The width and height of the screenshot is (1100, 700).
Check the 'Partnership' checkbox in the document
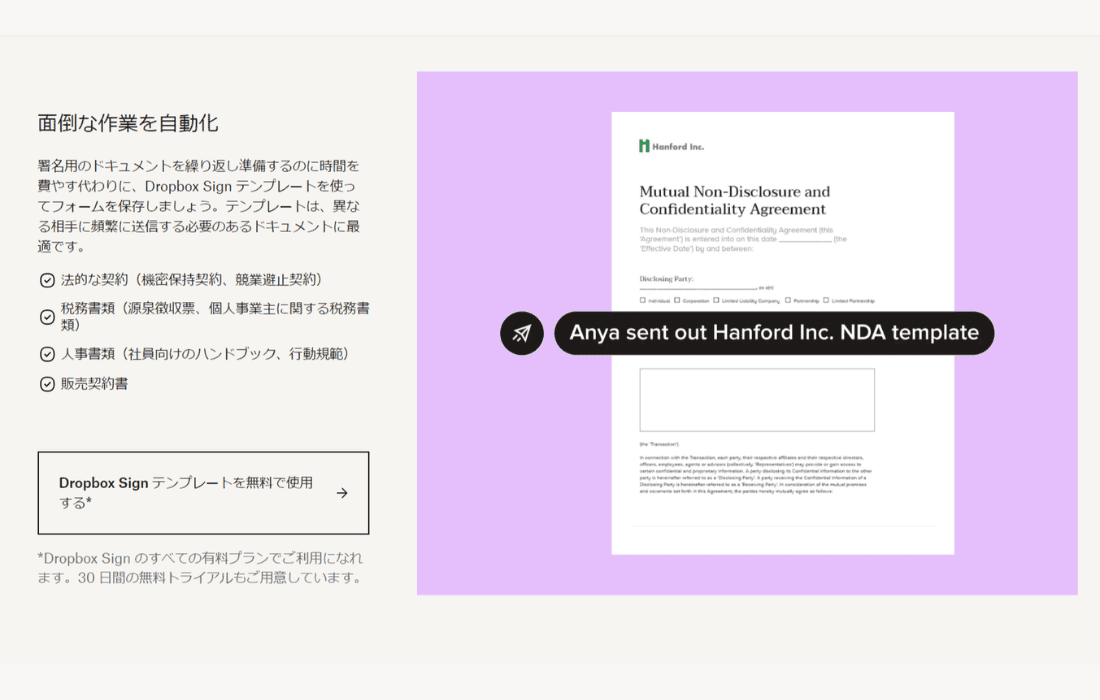click(x=788, y=300)
